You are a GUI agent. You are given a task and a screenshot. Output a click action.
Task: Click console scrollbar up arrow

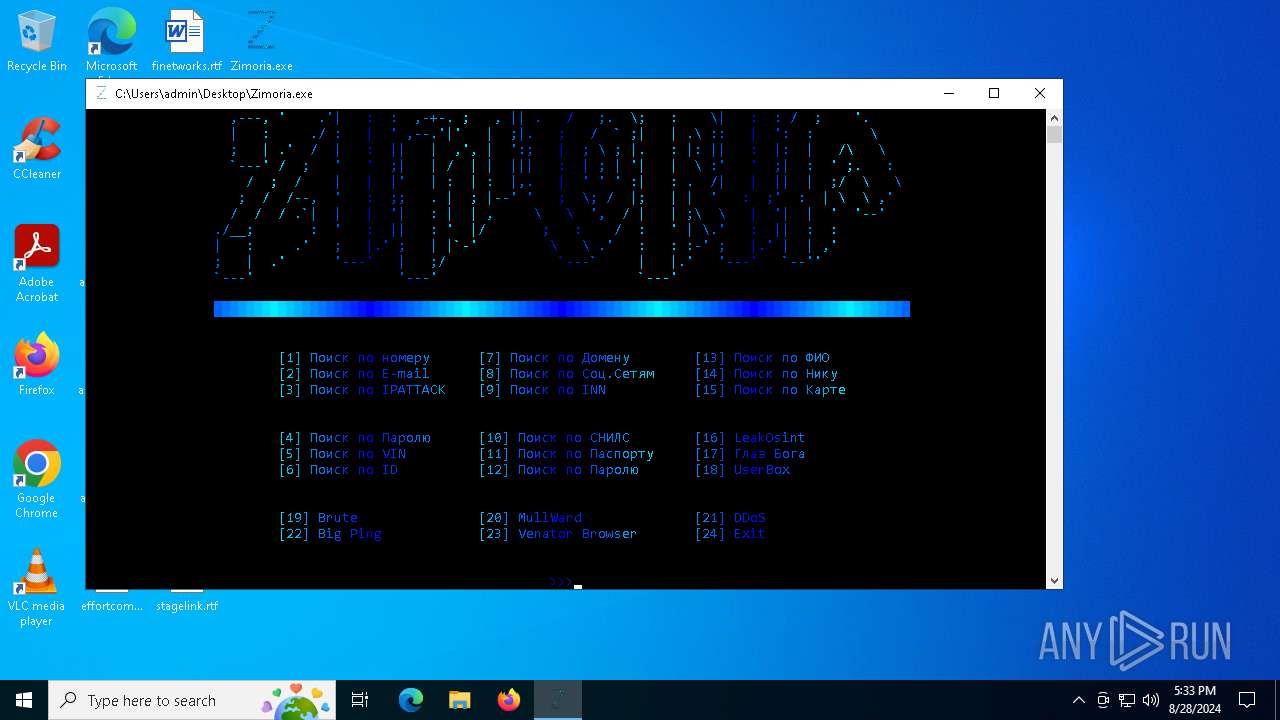[x=1054, y=117]
